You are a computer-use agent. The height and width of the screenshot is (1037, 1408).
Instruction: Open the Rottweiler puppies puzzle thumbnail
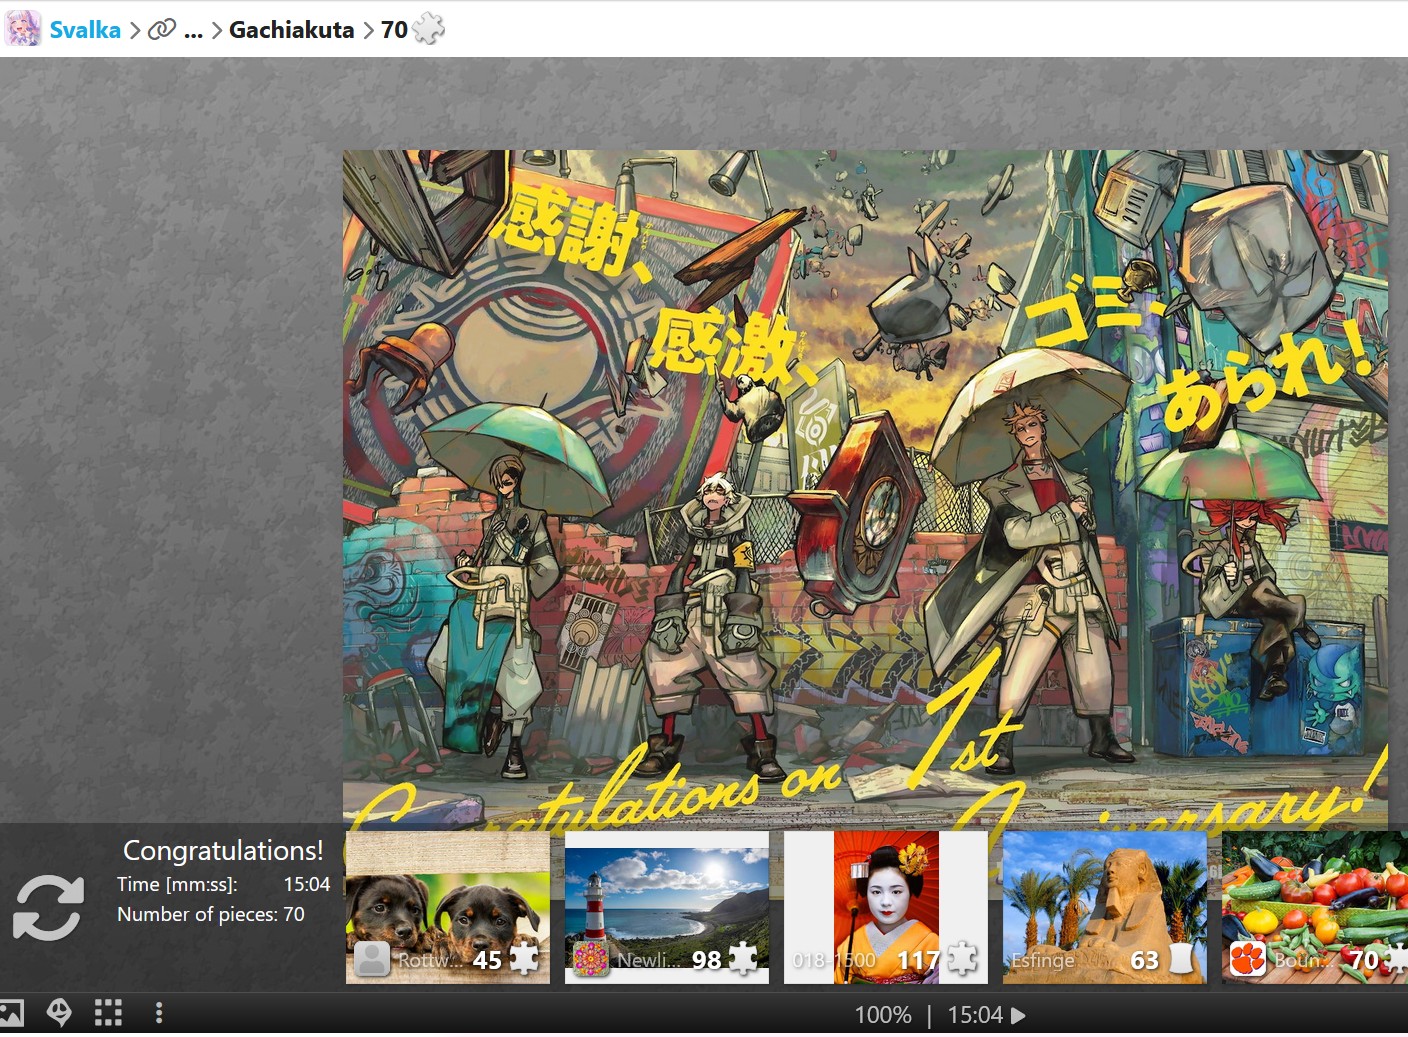pos(448,907)
